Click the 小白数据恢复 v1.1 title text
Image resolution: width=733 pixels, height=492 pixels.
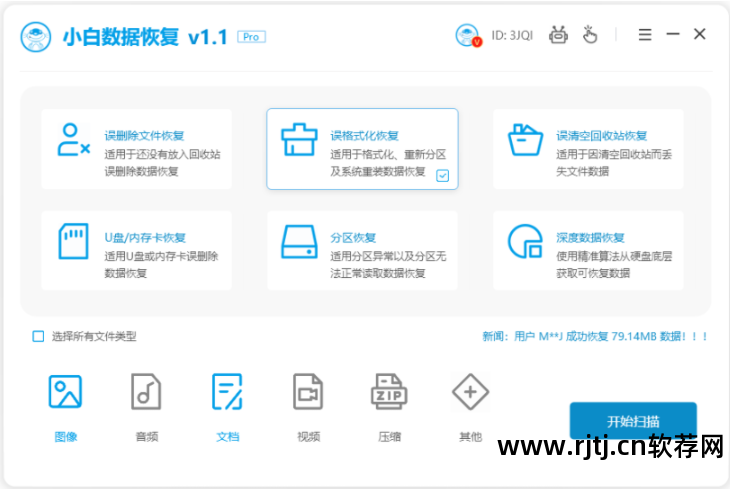click(x=145, y=37)
